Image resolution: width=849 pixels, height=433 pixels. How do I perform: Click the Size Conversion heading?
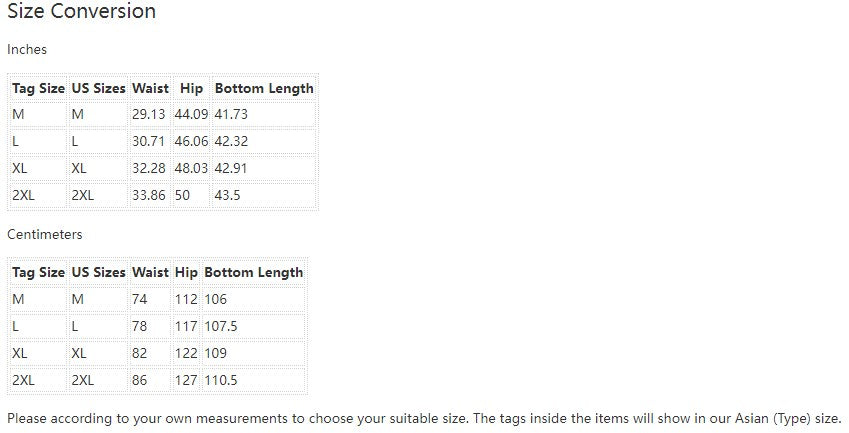(82, 12)
